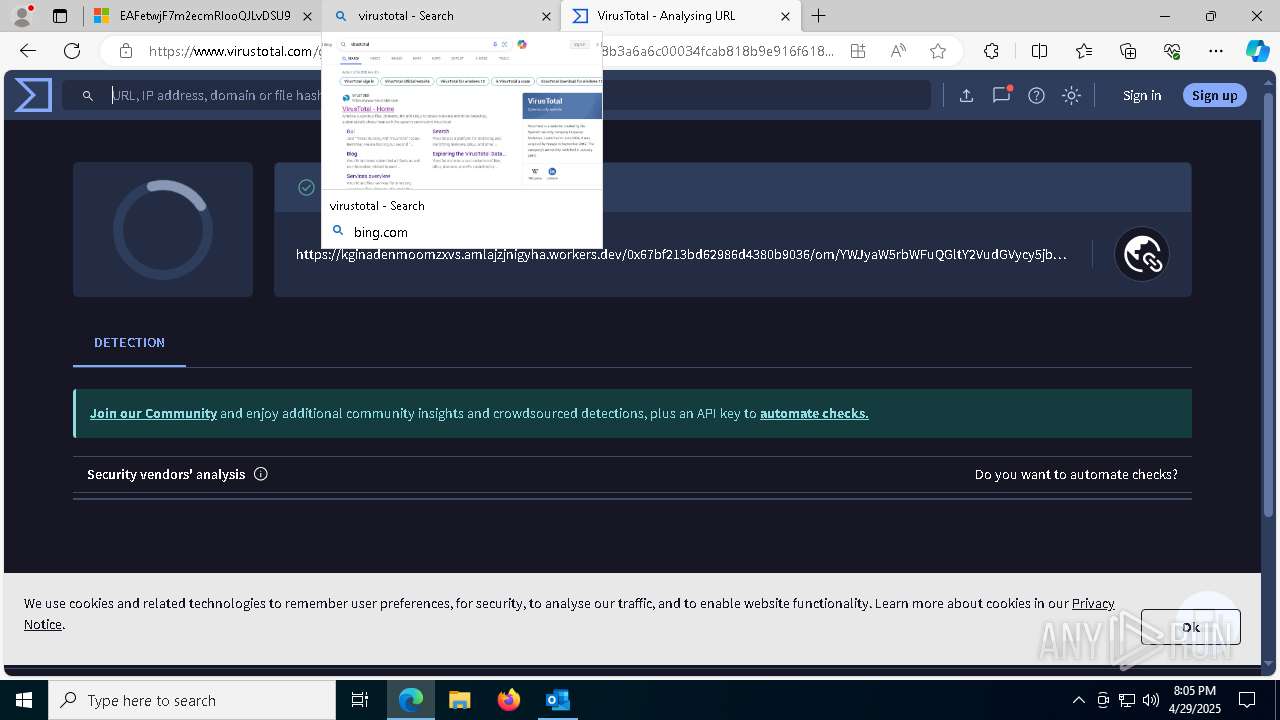Click the Type here to search box
Image resolution: width=1280 pixels, height=720 pixels.
click(x=192, y=700)
